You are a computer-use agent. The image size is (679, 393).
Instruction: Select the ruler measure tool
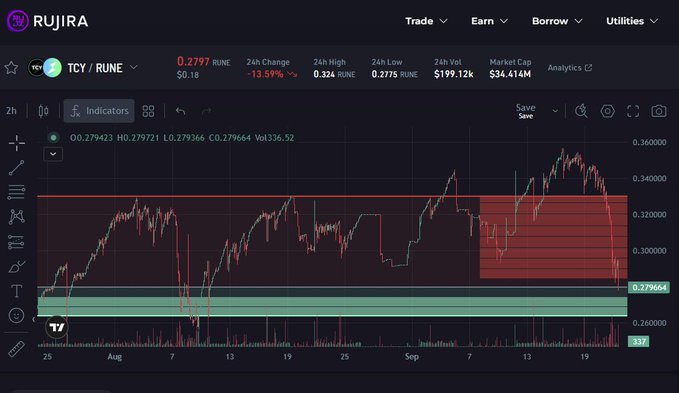coord(16,349)
